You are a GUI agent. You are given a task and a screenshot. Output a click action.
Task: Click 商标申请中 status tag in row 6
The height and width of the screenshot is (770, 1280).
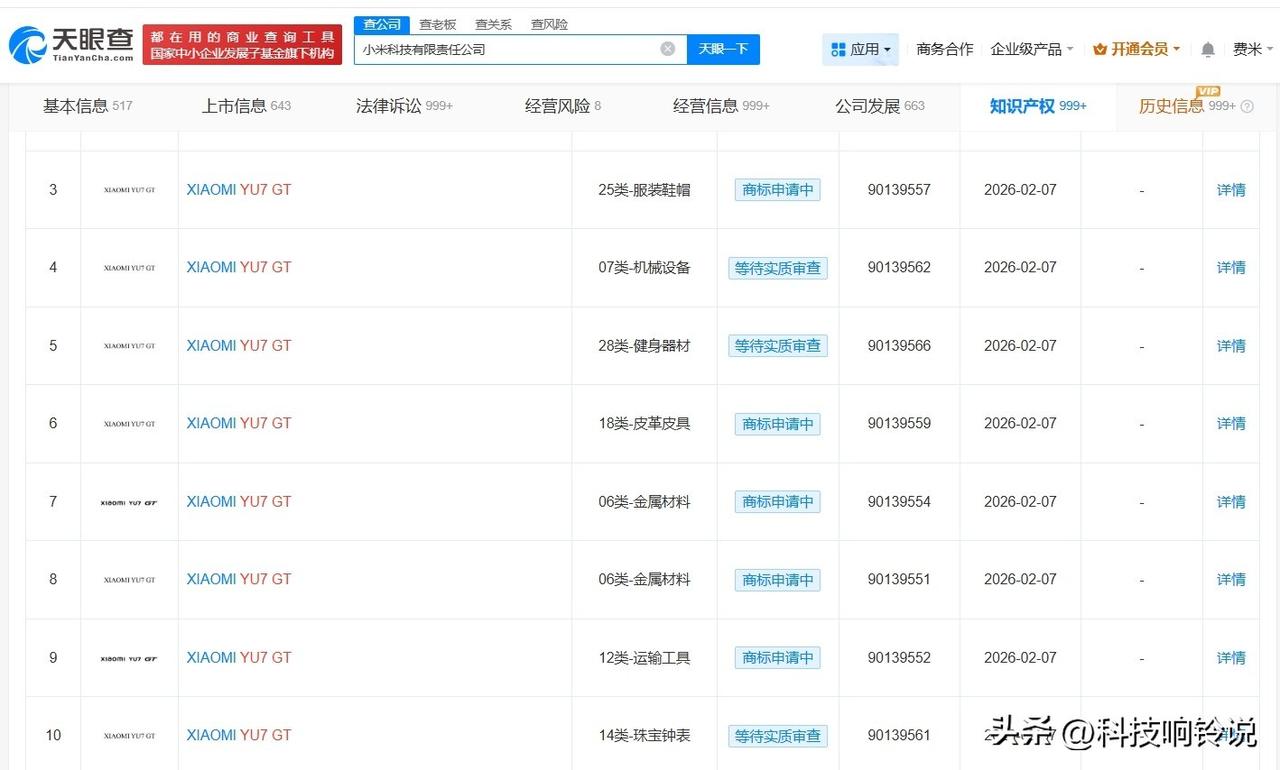tap(778, 424)
